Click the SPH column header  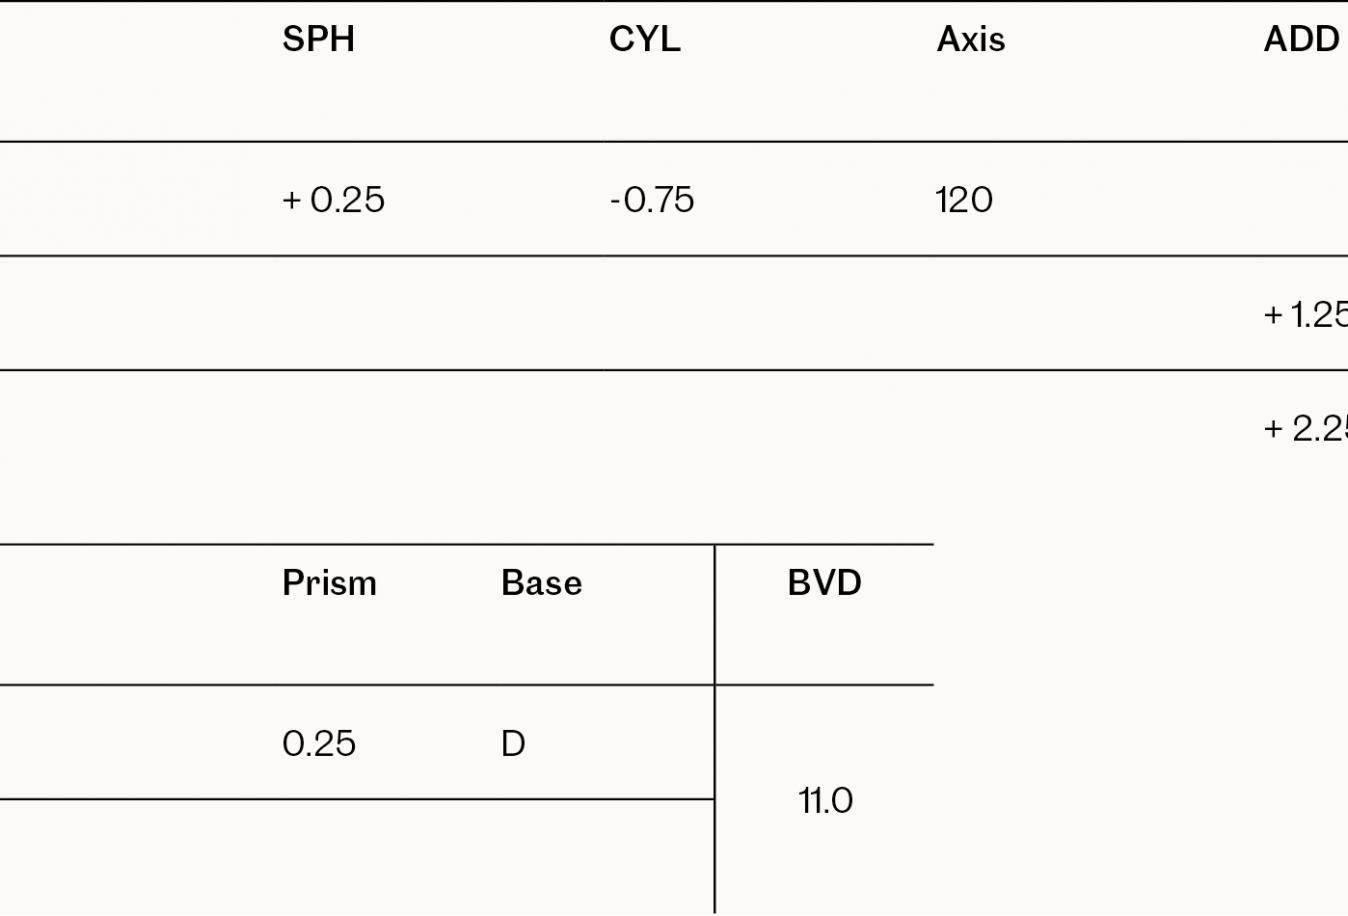tap(318, 39)
